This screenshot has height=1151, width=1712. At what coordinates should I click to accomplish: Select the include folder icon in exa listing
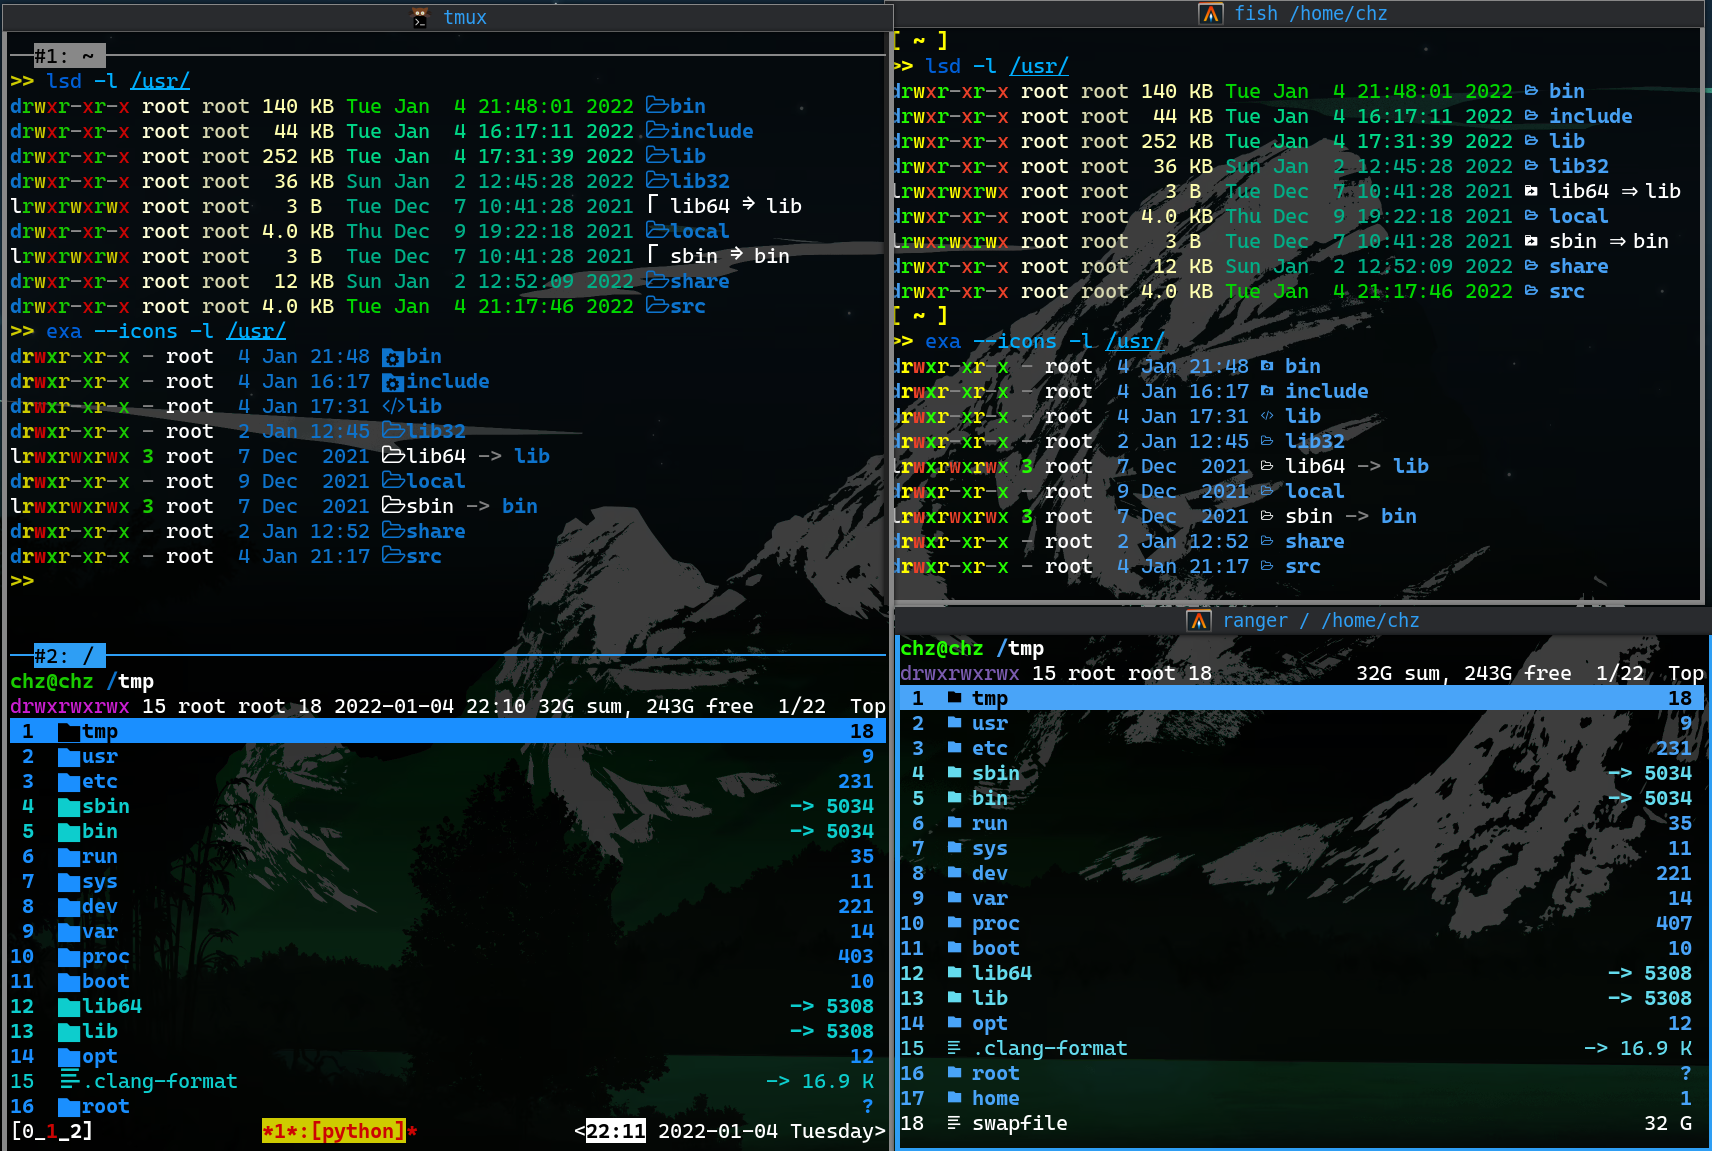pyautogui.click(x=392, y=381)
